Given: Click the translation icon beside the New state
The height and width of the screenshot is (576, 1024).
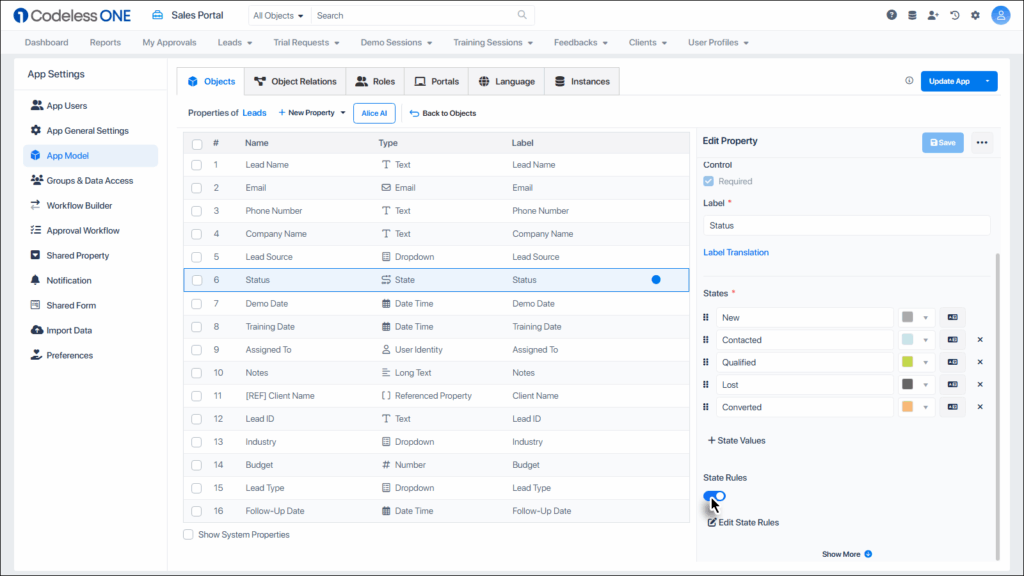Looking at the screenshot, I should tap(952, 317).
